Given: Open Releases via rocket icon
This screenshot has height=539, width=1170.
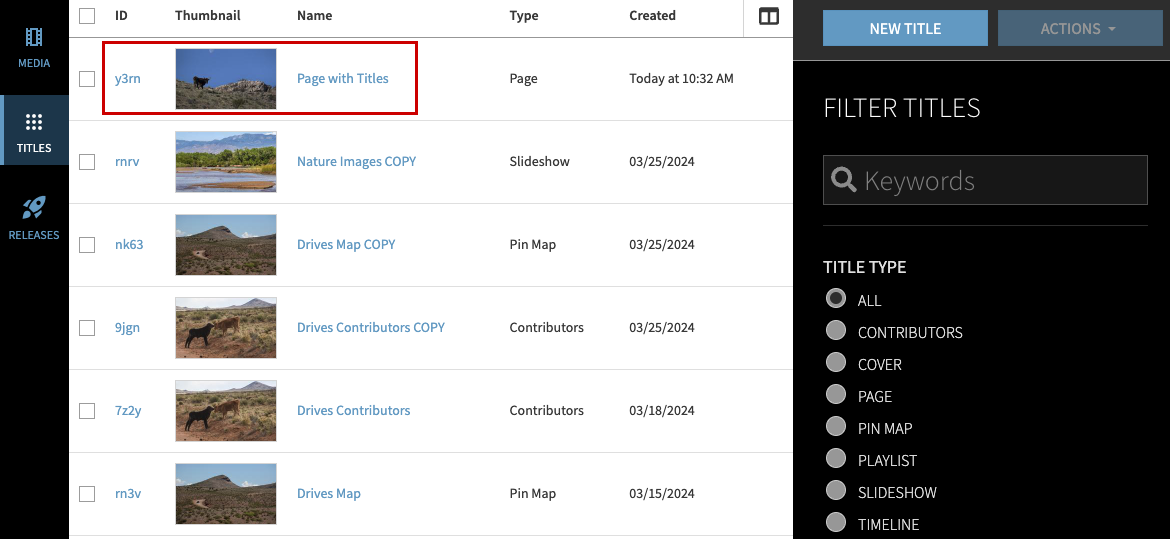Looking at the screenshot, I should (34, 208).
